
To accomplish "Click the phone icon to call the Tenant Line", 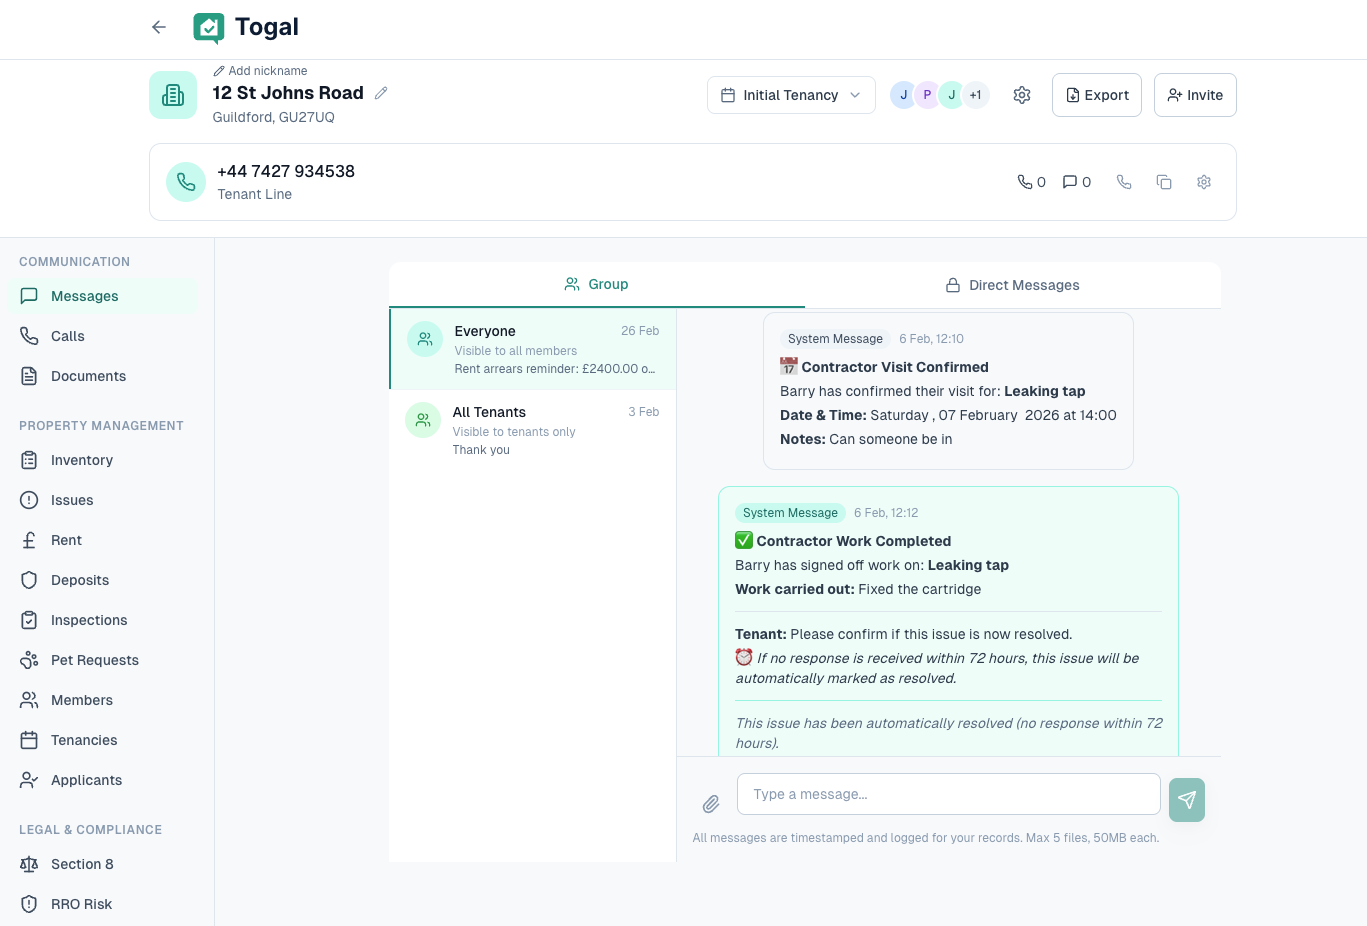I will point(1124,181).
